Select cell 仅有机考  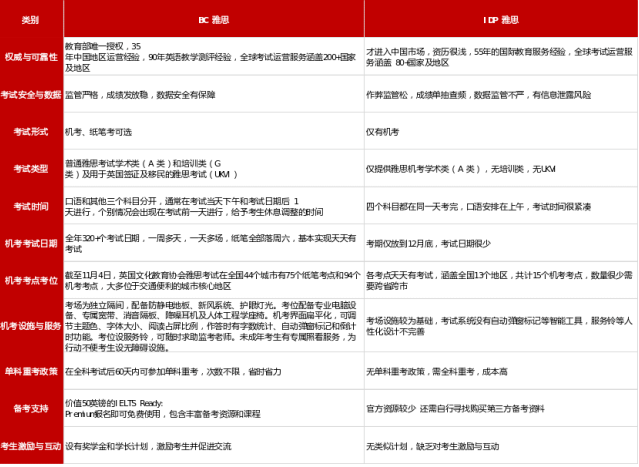(501, 131)
